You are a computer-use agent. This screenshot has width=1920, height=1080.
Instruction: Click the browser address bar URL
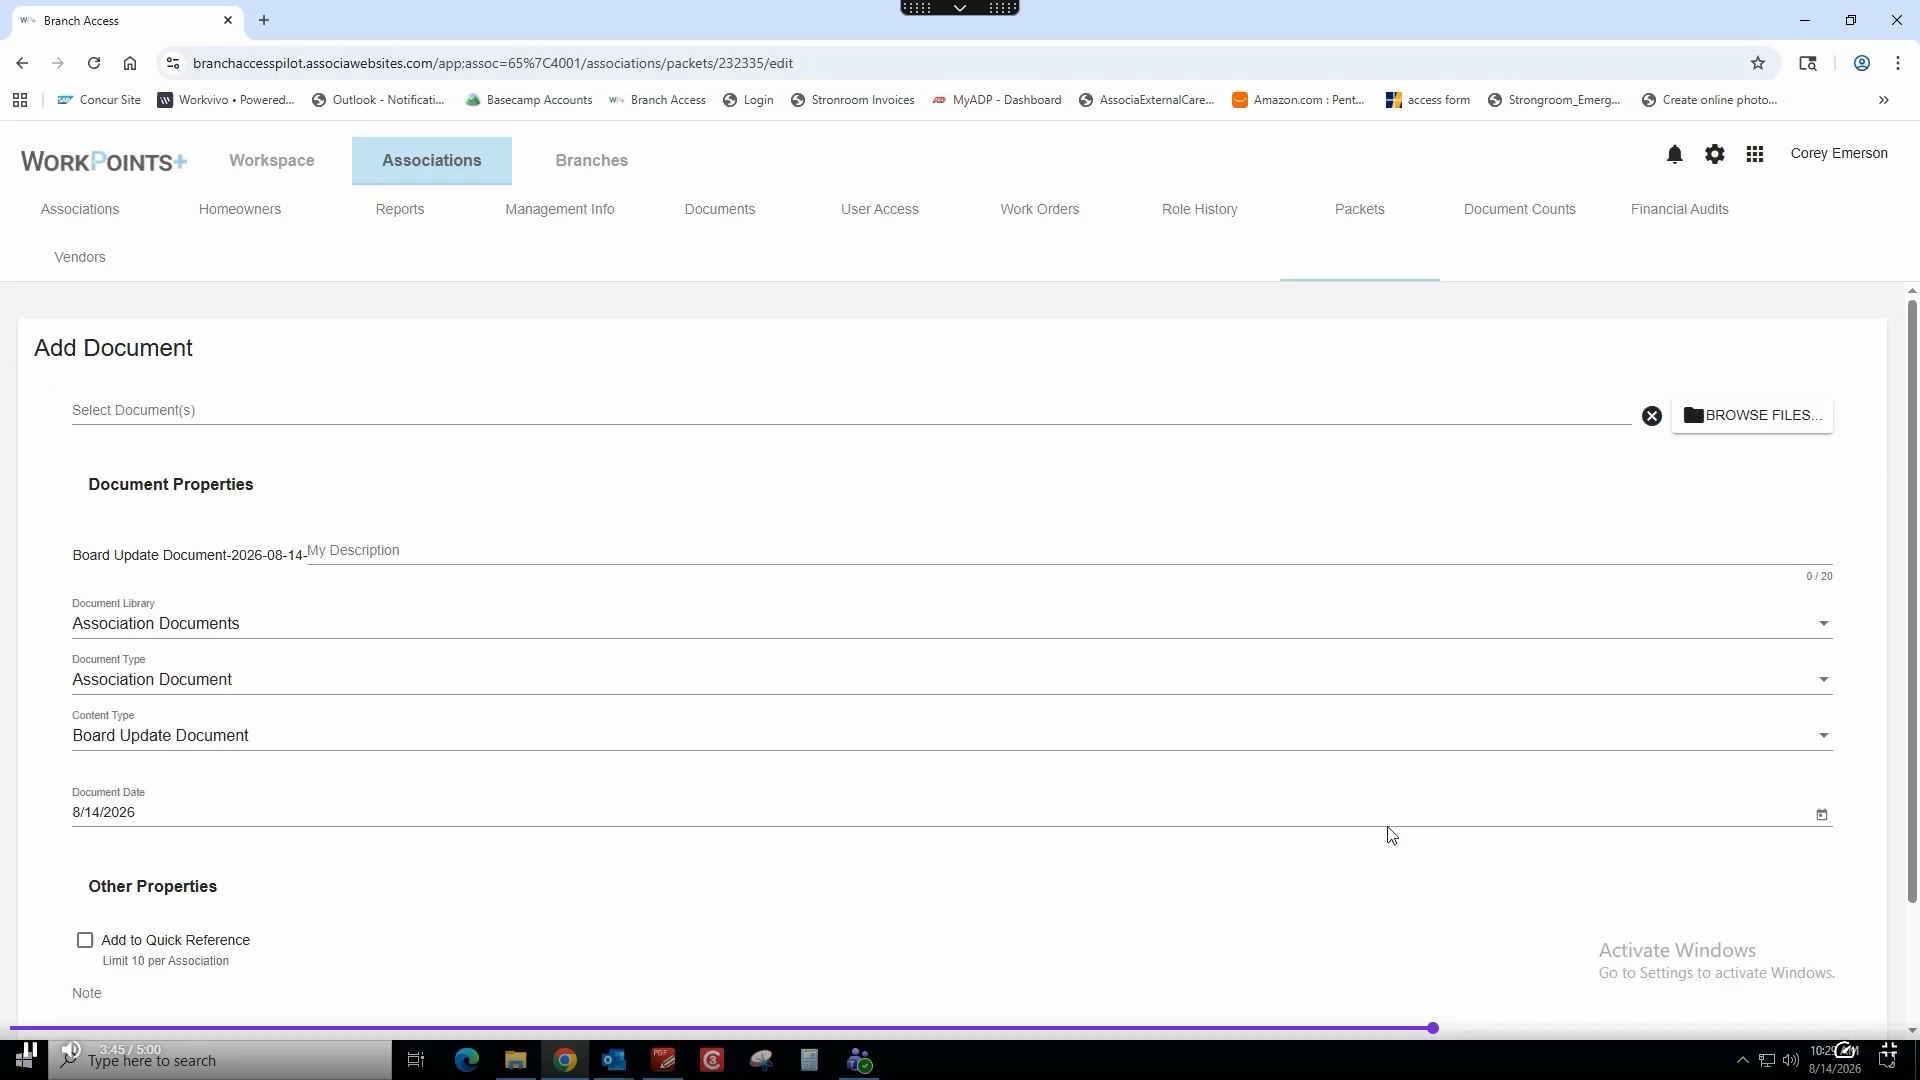click(493, 63)
